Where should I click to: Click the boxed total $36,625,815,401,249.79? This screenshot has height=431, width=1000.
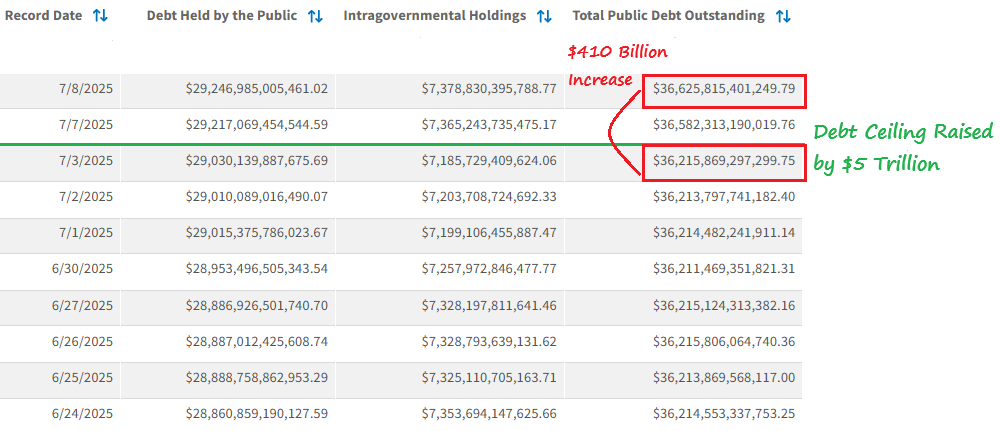[x=724, y=89]
